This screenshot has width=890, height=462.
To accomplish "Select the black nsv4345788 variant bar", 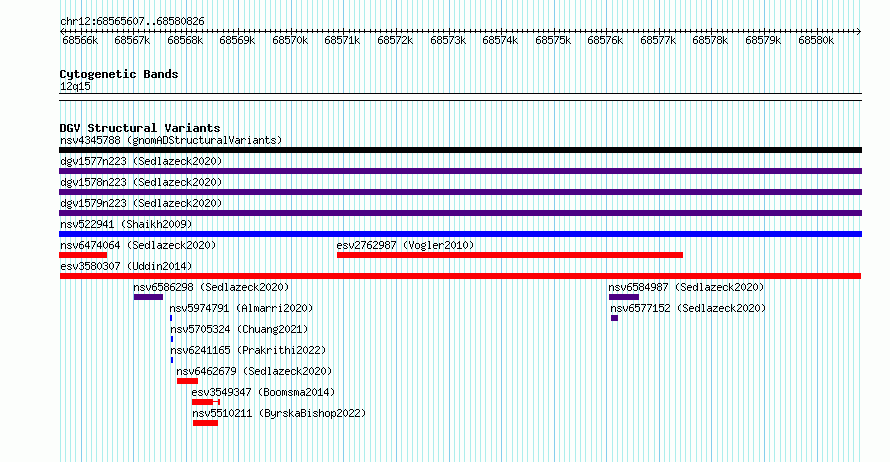I will pyautogui.click(x=460, y=150).
